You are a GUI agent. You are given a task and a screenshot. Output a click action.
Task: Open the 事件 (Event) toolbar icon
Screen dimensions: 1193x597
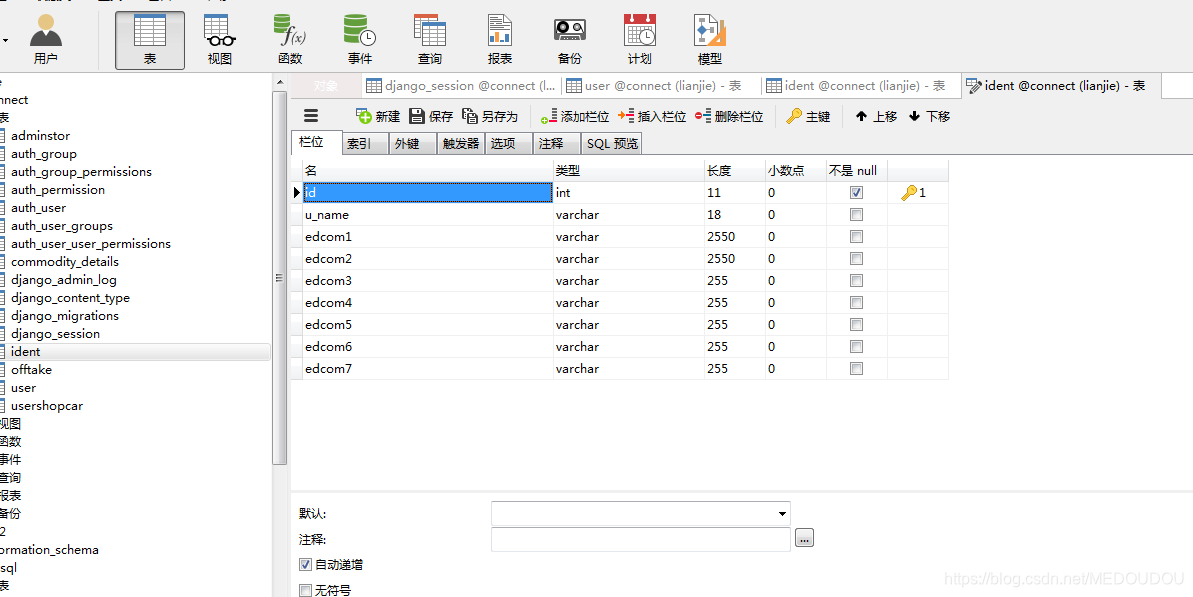click(x=360, y=38)
